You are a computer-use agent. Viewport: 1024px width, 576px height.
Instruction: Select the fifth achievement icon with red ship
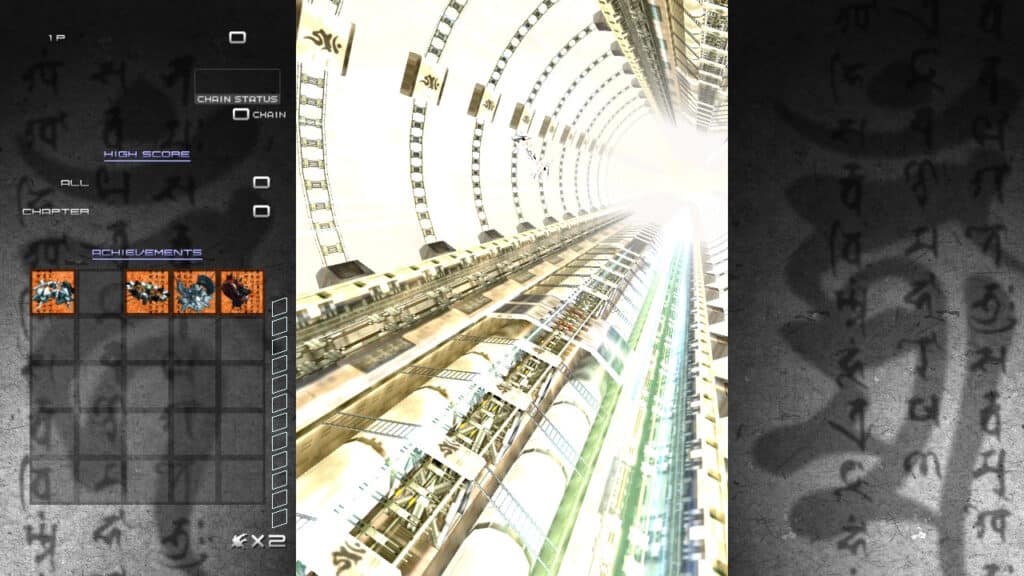pyautogui.click(x=241, y=292)
